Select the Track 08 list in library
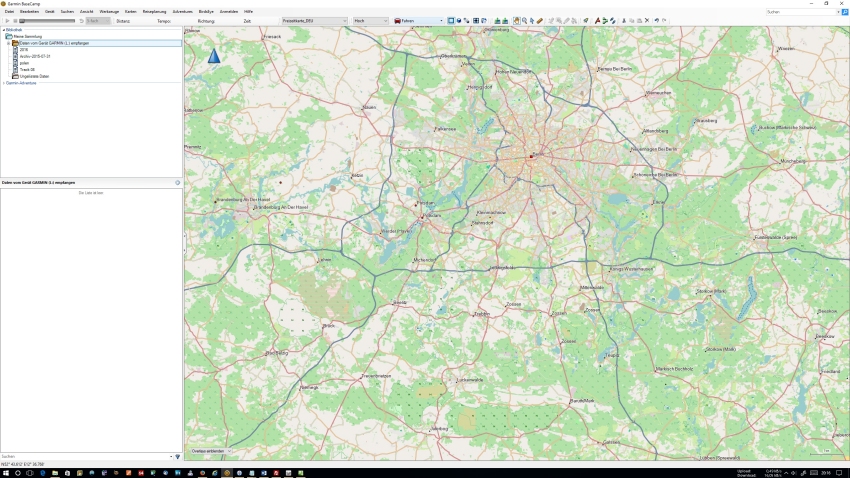 point(27,69)
